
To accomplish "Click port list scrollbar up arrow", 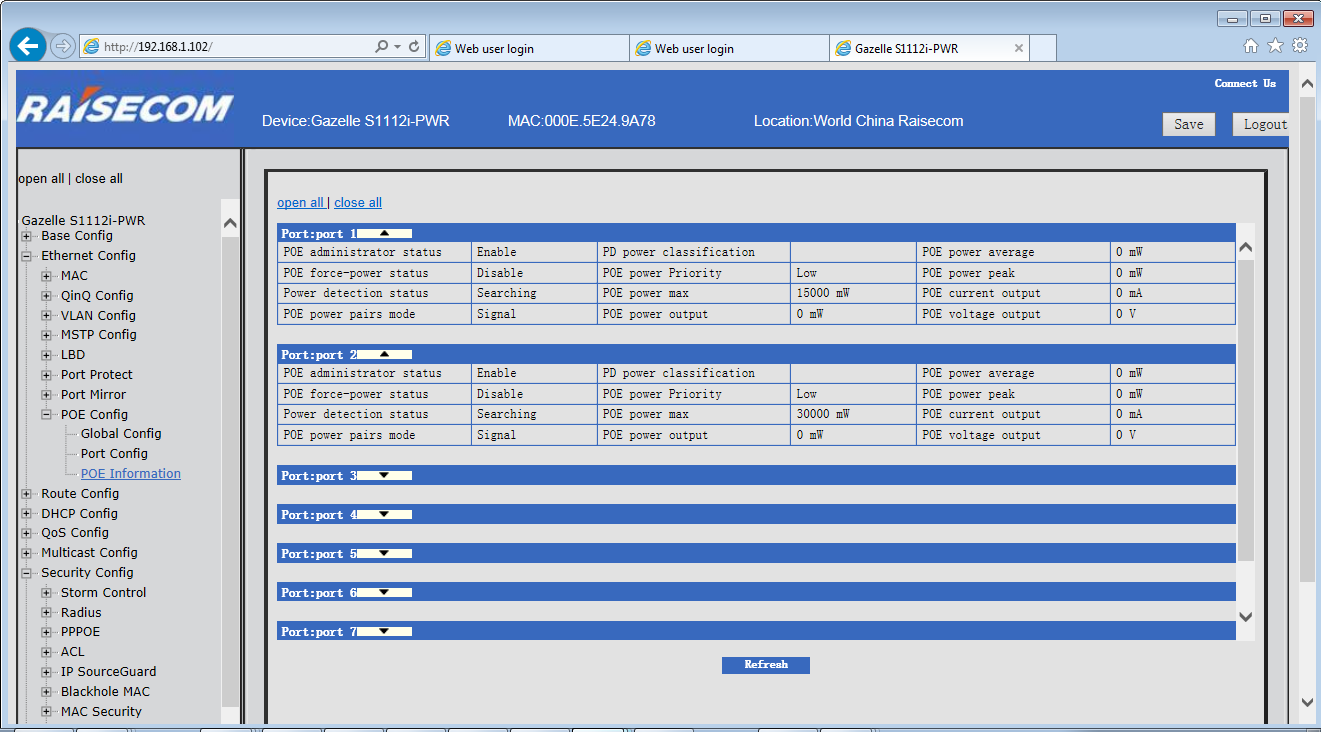I will (x=1245, y=247).
